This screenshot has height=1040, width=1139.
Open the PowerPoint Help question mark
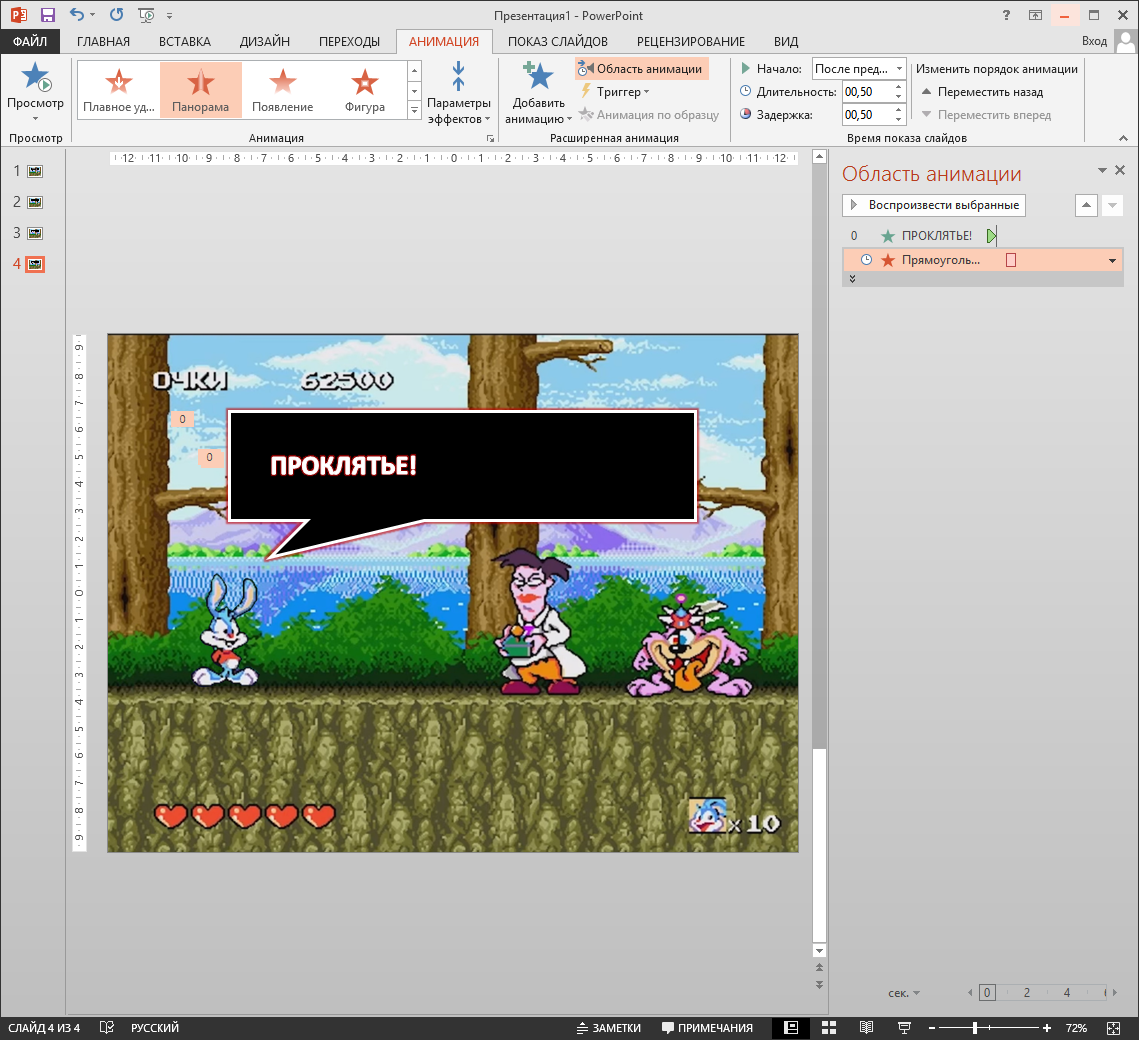1006,15
